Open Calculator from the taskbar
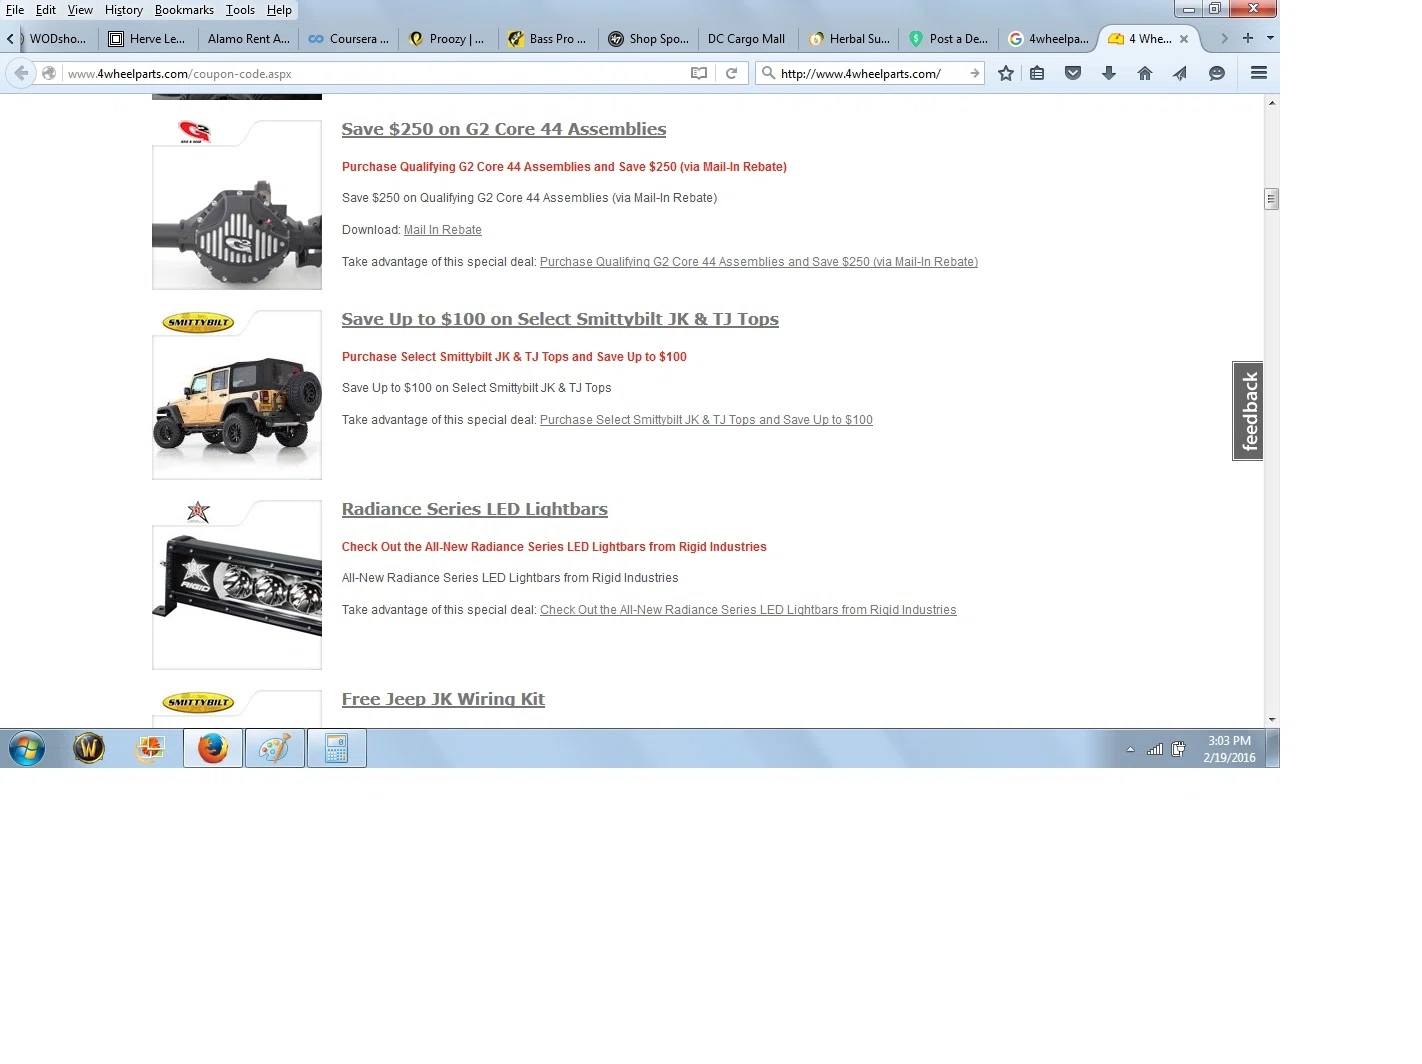This screenshot has width=1422, height=1064. [337, 748]
